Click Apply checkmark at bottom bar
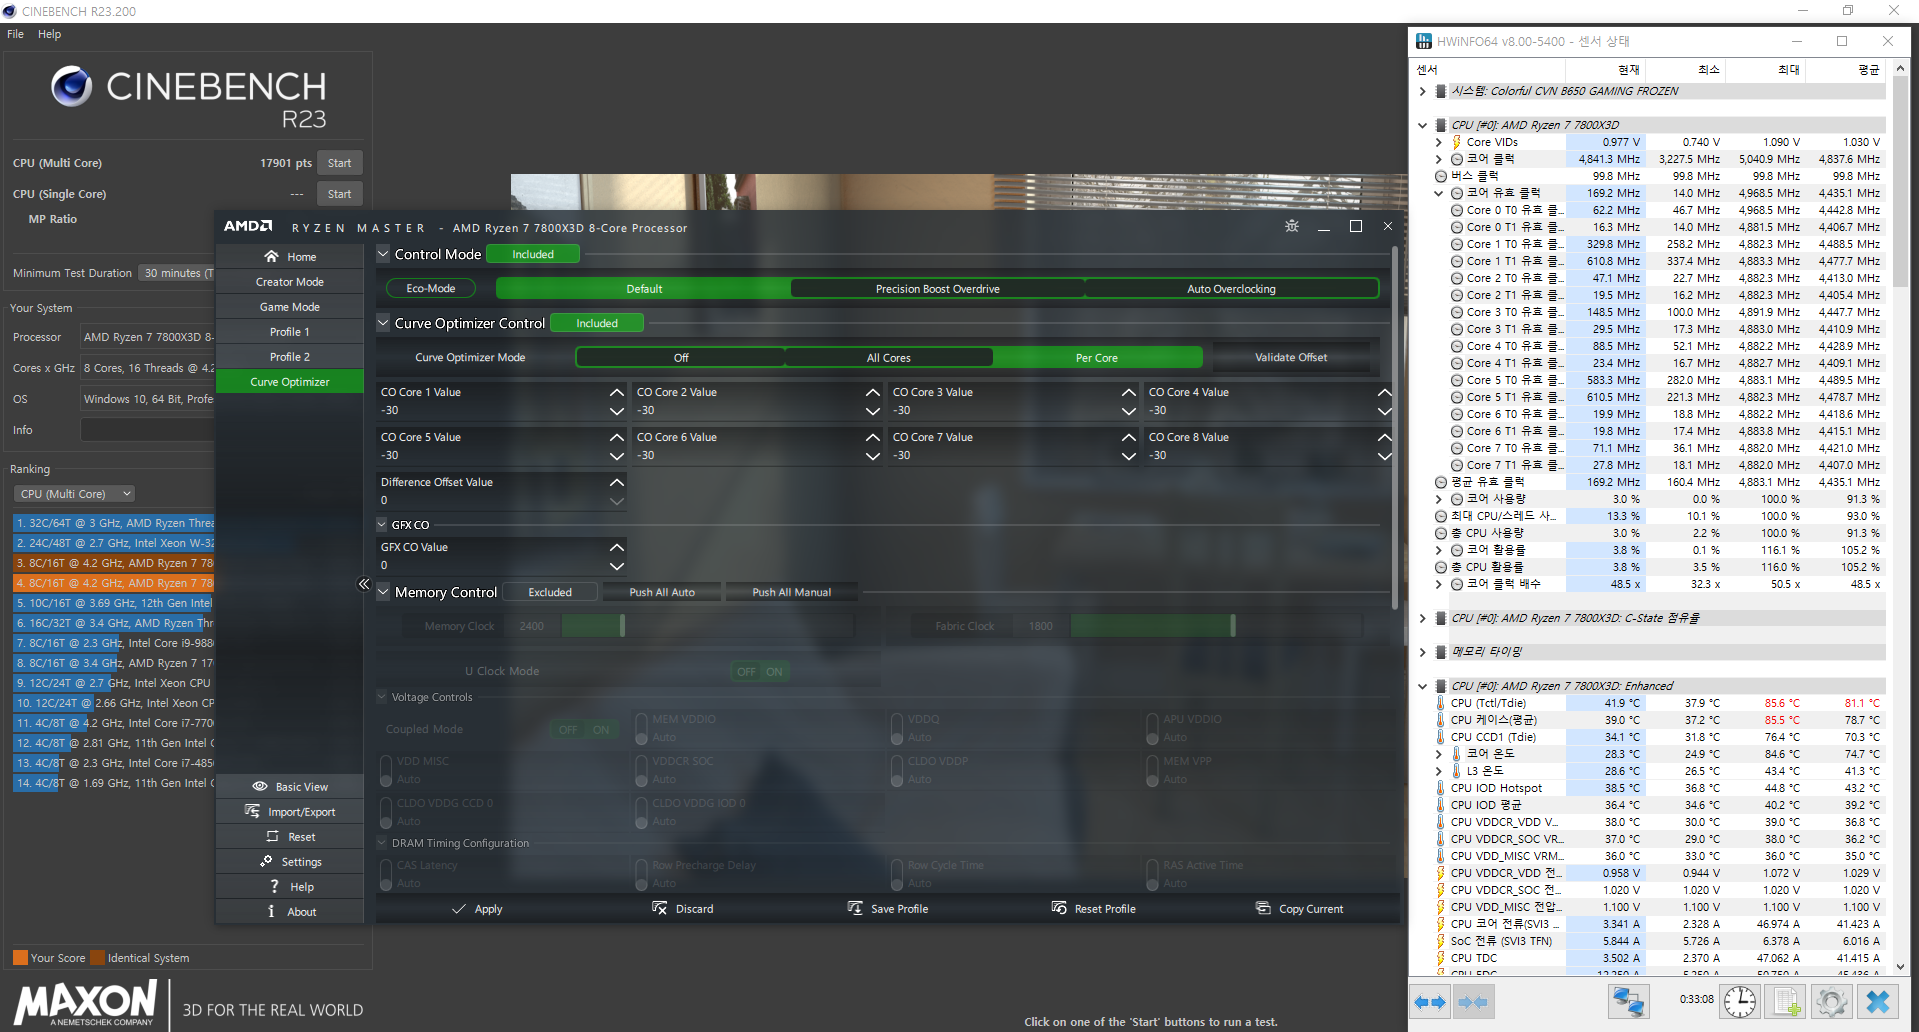 coord(477,909)
